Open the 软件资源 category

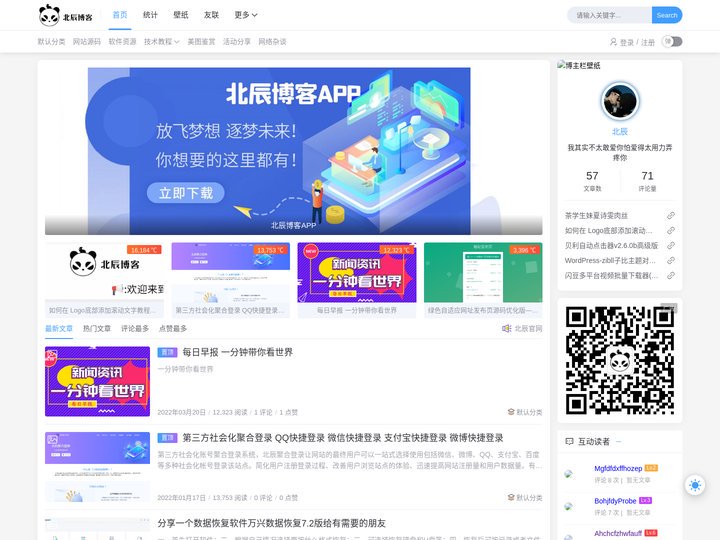pyautogui.click(x=122, y=42)
